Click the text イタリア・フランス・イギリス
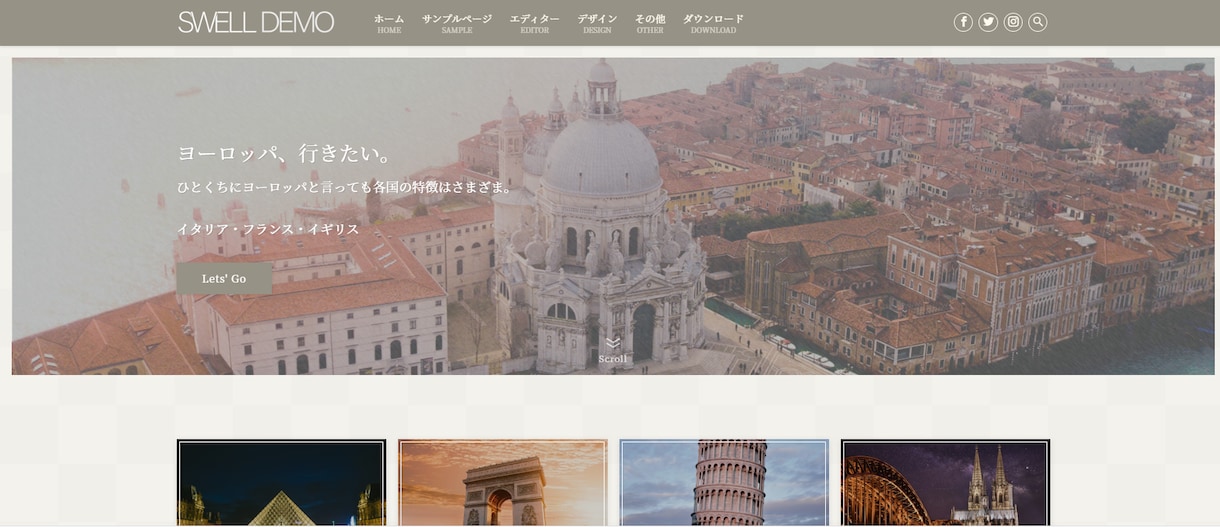1220x527 pixels. [x=268, y=229]
